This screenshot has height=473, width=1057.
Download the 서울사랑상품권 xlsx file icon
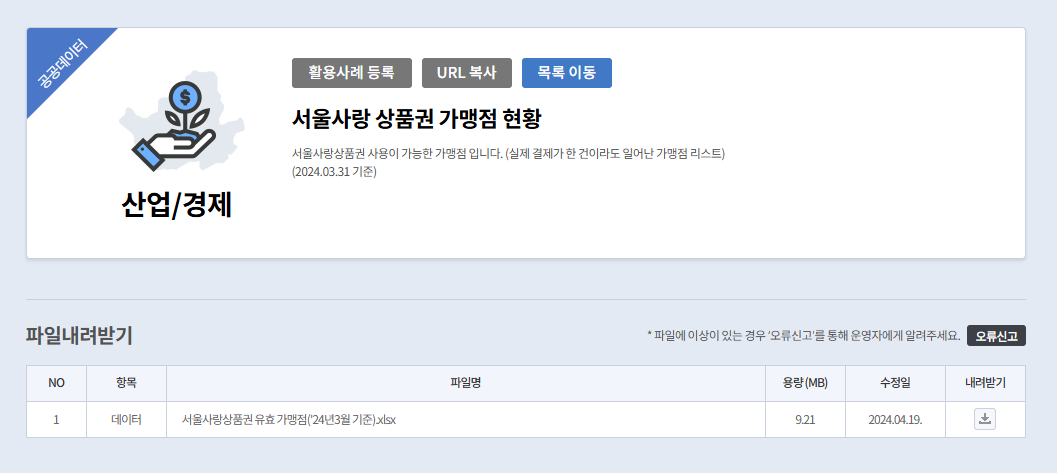[x=984, y=419]
